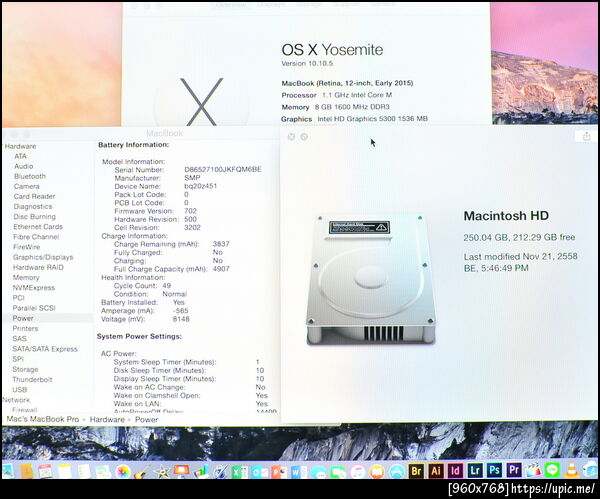Open Reminders in the Dock
Viewport: 600px width, 499px height.
[x=84, y=470]
